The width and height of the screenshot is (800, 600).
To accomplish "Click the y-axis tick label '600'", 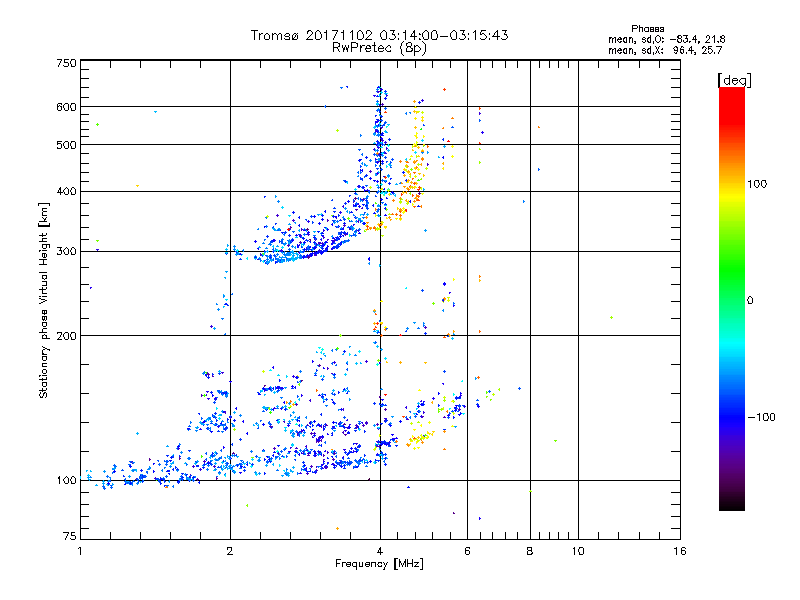I will tap(67, 107).
